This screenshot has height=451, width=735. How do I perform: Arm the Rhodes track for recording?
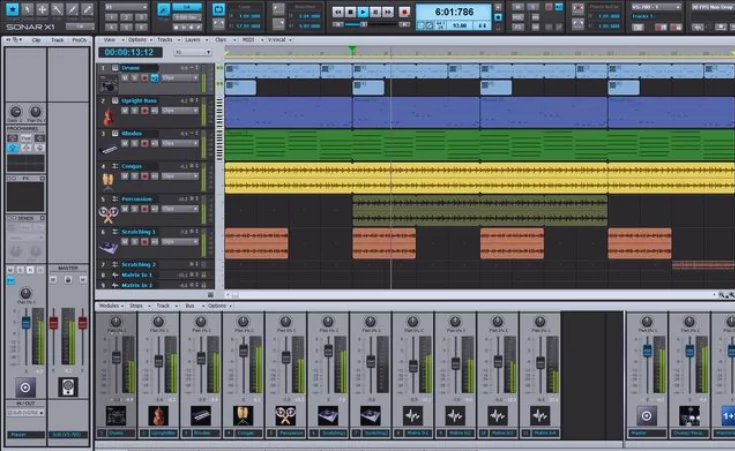[x=144, y=143]
